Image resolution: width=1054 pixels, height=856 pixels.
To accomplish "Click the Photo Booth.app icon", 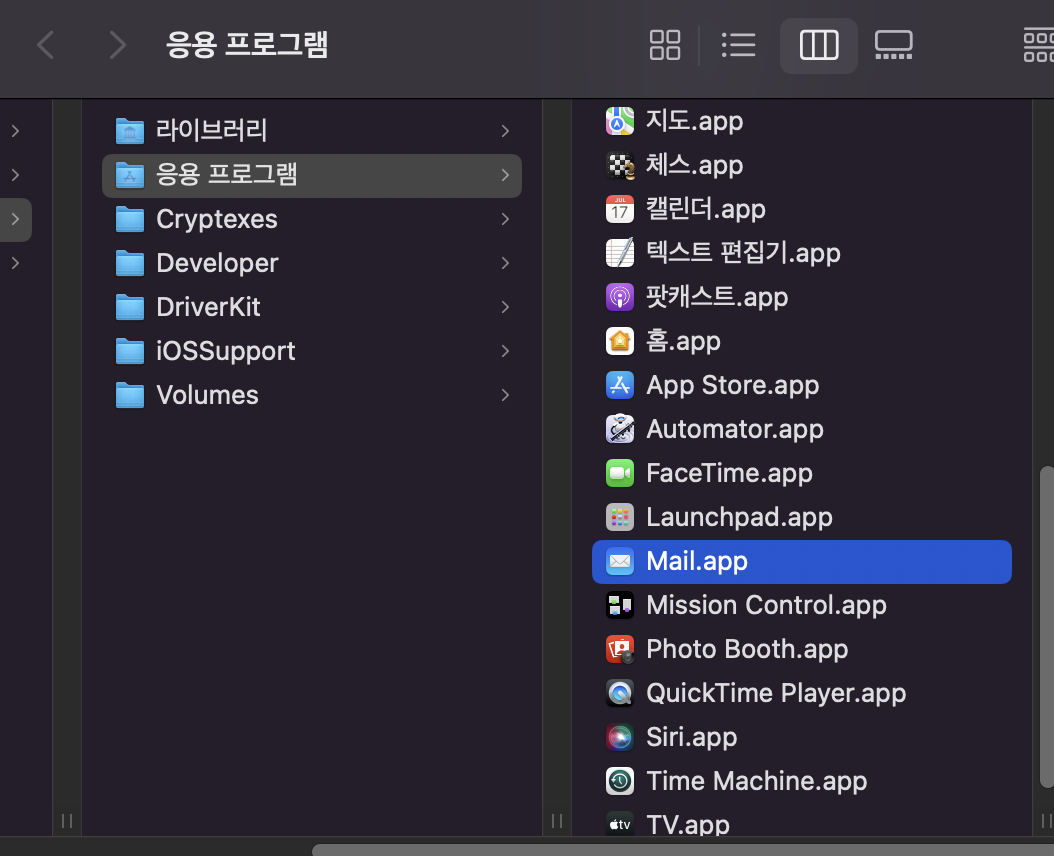I will pyautogui.click(x=620, y=650).
